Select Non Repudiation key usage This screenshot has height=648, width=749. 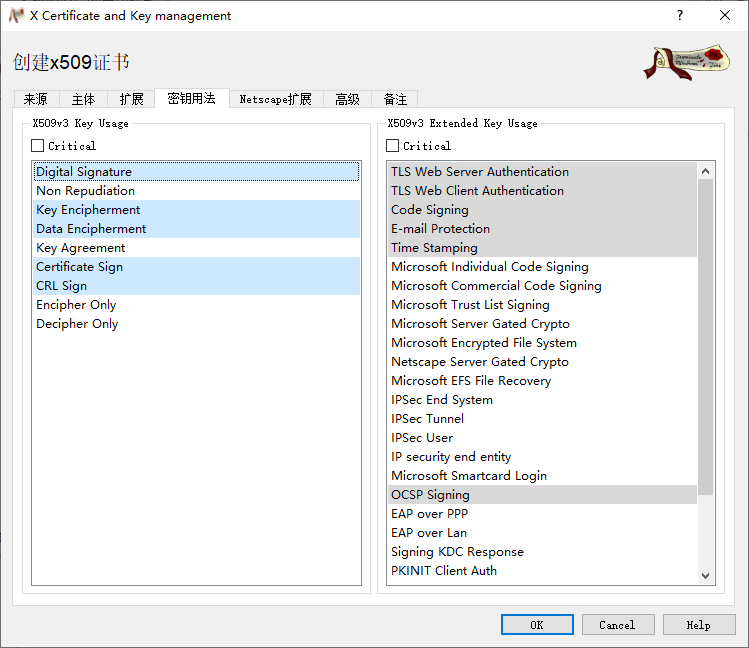(x=85, y=191)
